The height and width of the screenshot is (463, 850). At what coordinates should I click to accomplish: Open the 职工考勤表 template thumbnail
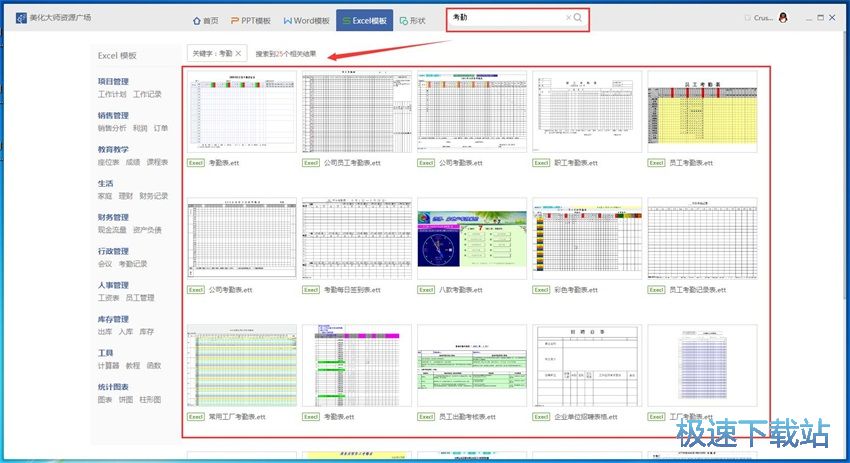click(x=587, y=112)
